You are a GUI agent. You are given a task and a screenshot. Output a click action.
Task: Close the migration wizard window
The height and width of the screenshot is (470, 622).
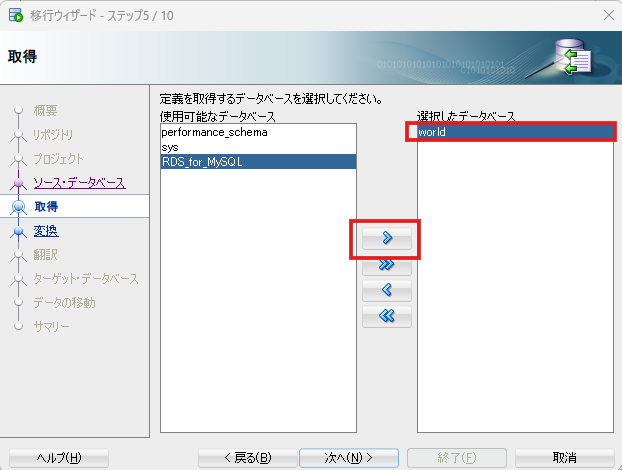609,15
